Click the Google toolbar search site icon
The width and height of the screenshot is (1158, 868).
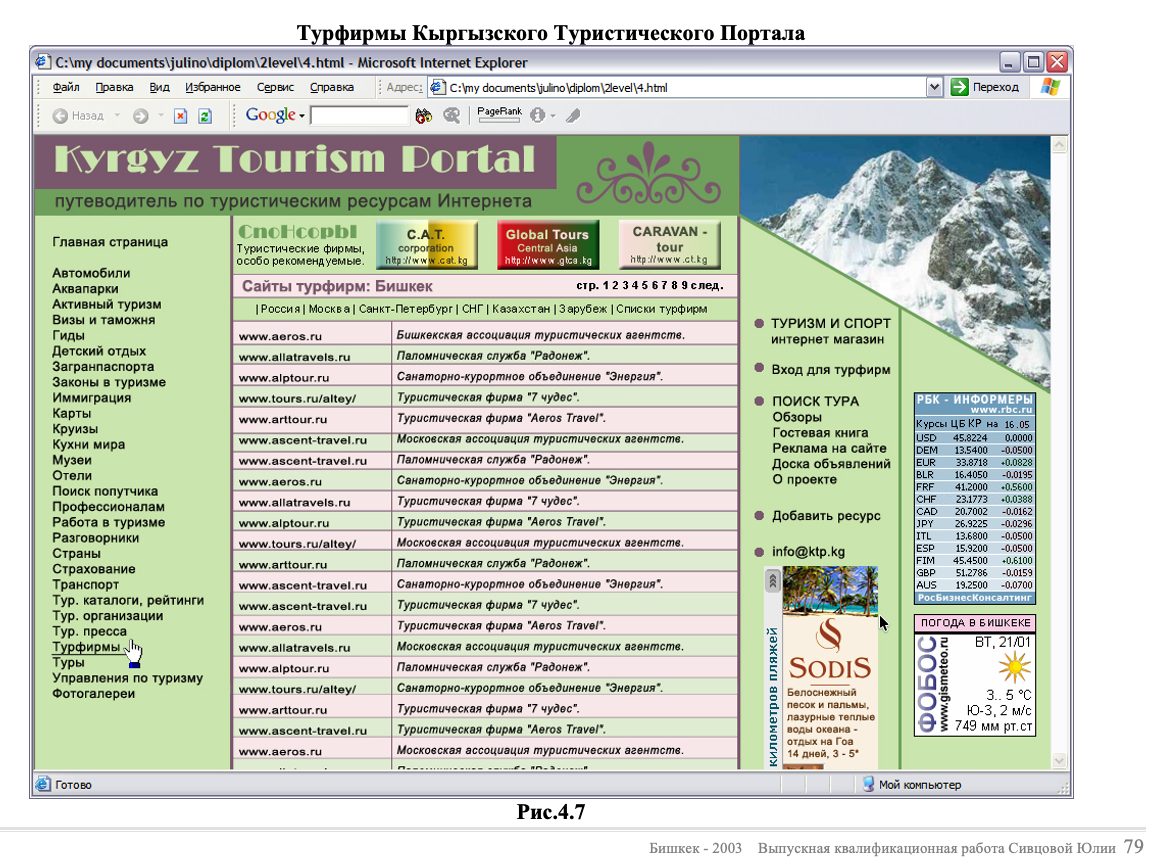pos(451,115)
